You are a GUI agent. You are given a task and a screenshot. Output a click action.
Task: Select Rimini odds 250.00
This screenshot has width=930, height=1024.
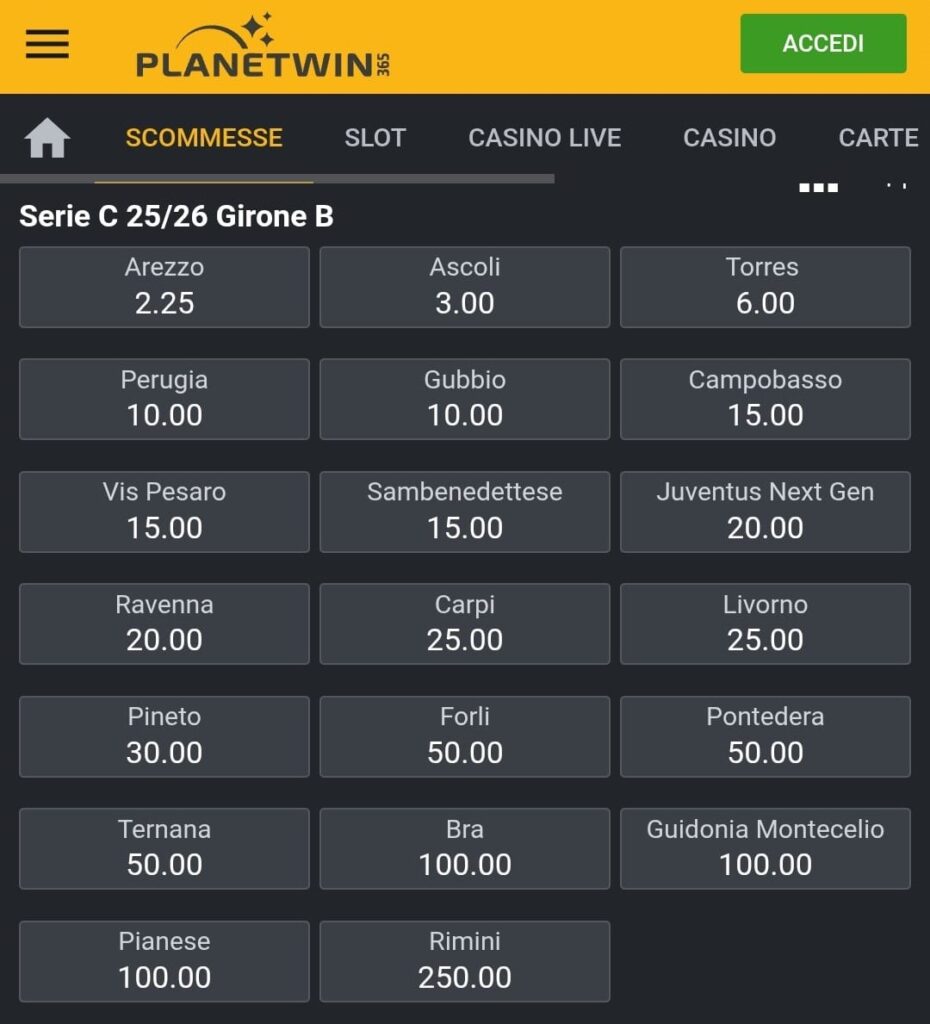click(x=464, y=961)
